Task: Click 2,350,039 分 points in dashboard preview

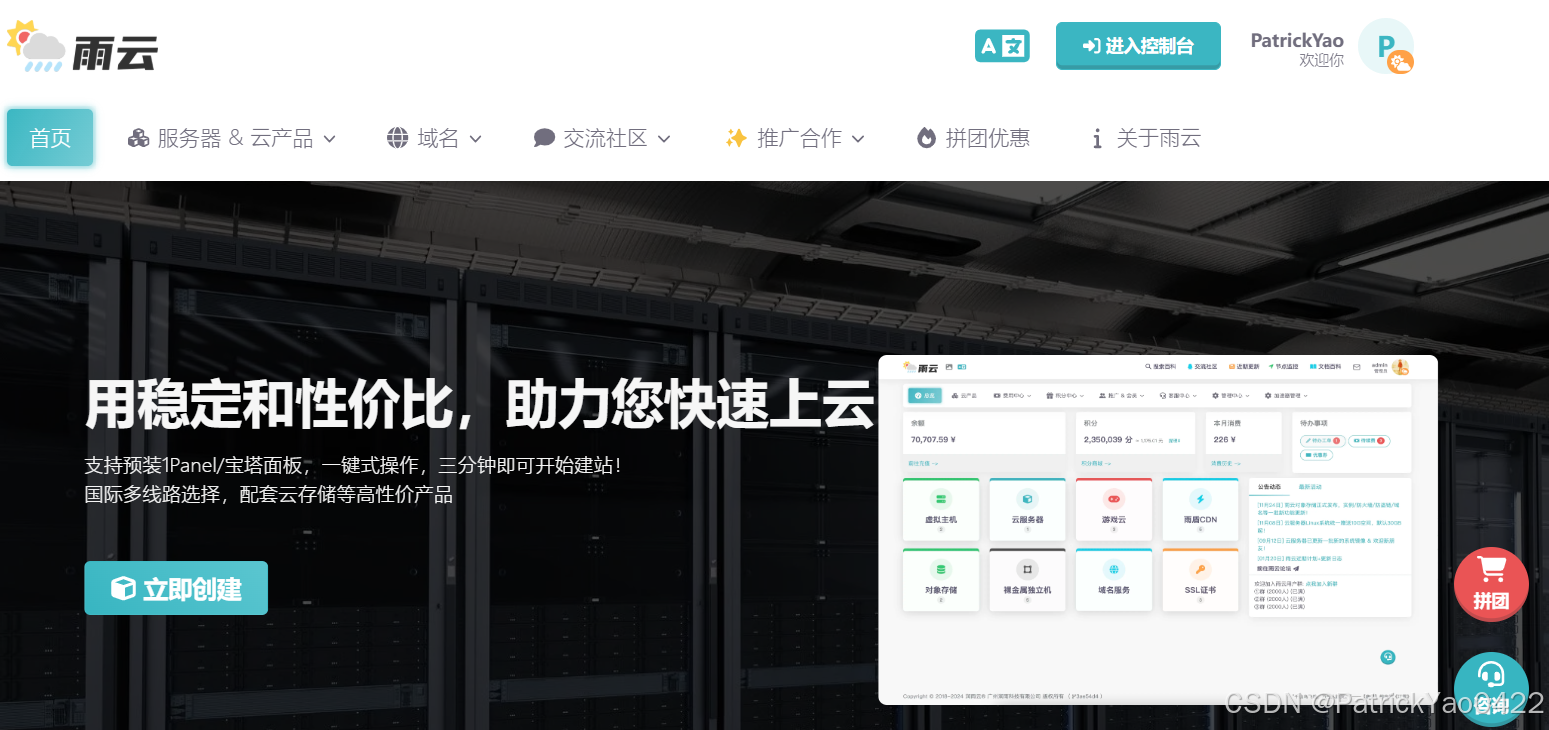Action: 1108,439
